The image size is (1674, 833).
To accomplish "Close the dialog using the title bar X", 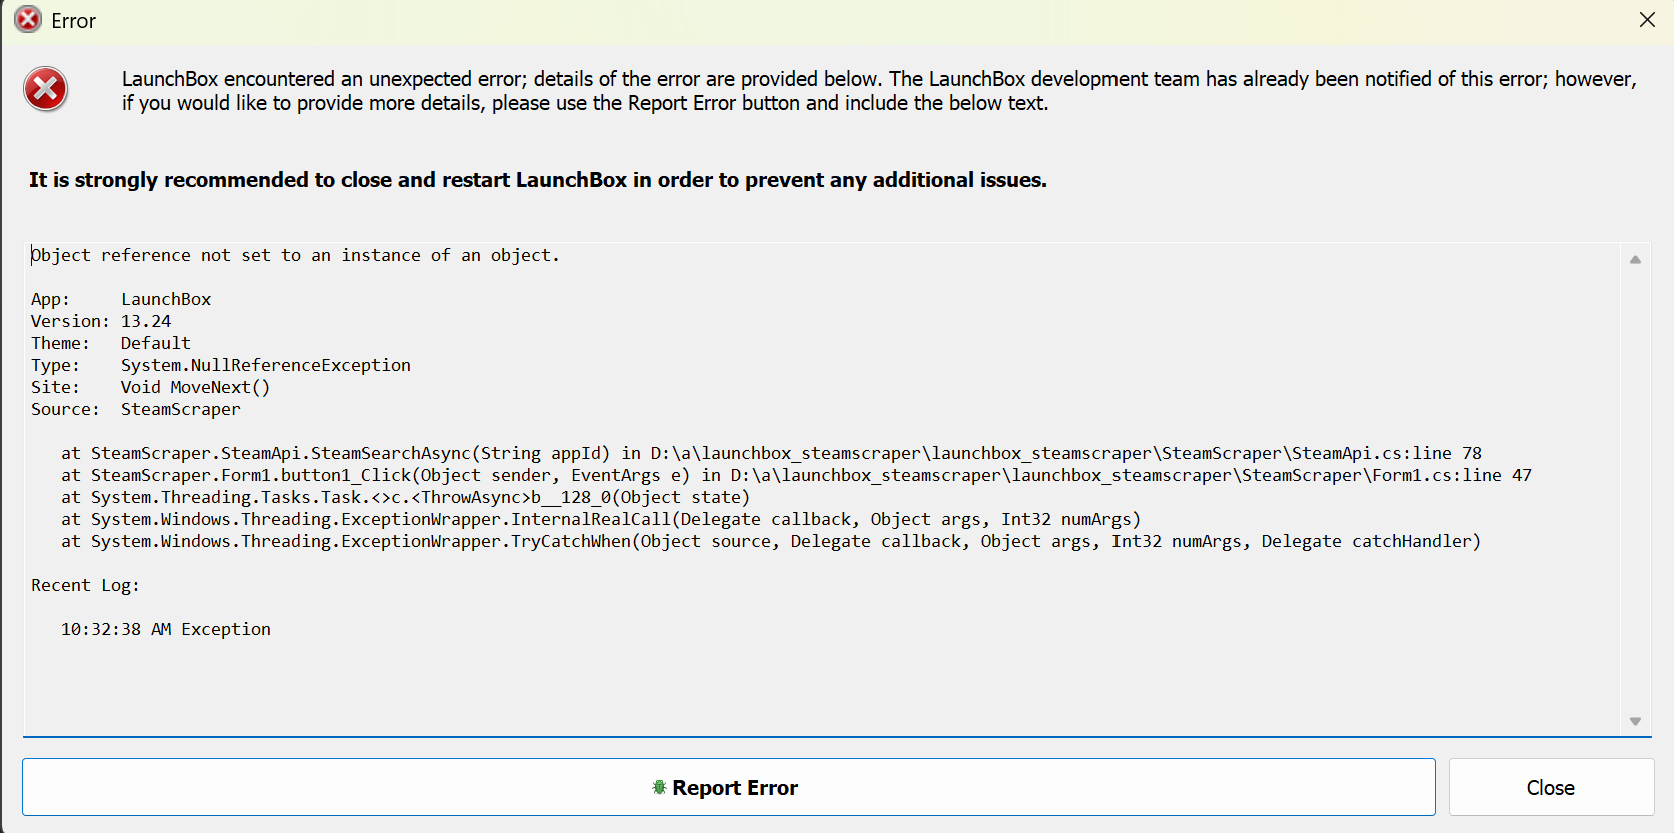I will (x=1647, y=20).
